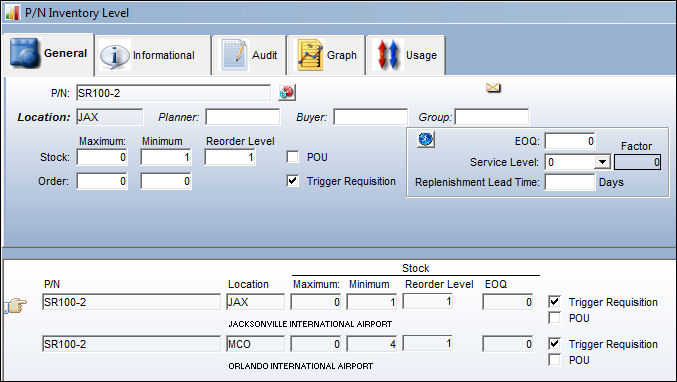Open the Audit tab

tap(249, 55)
